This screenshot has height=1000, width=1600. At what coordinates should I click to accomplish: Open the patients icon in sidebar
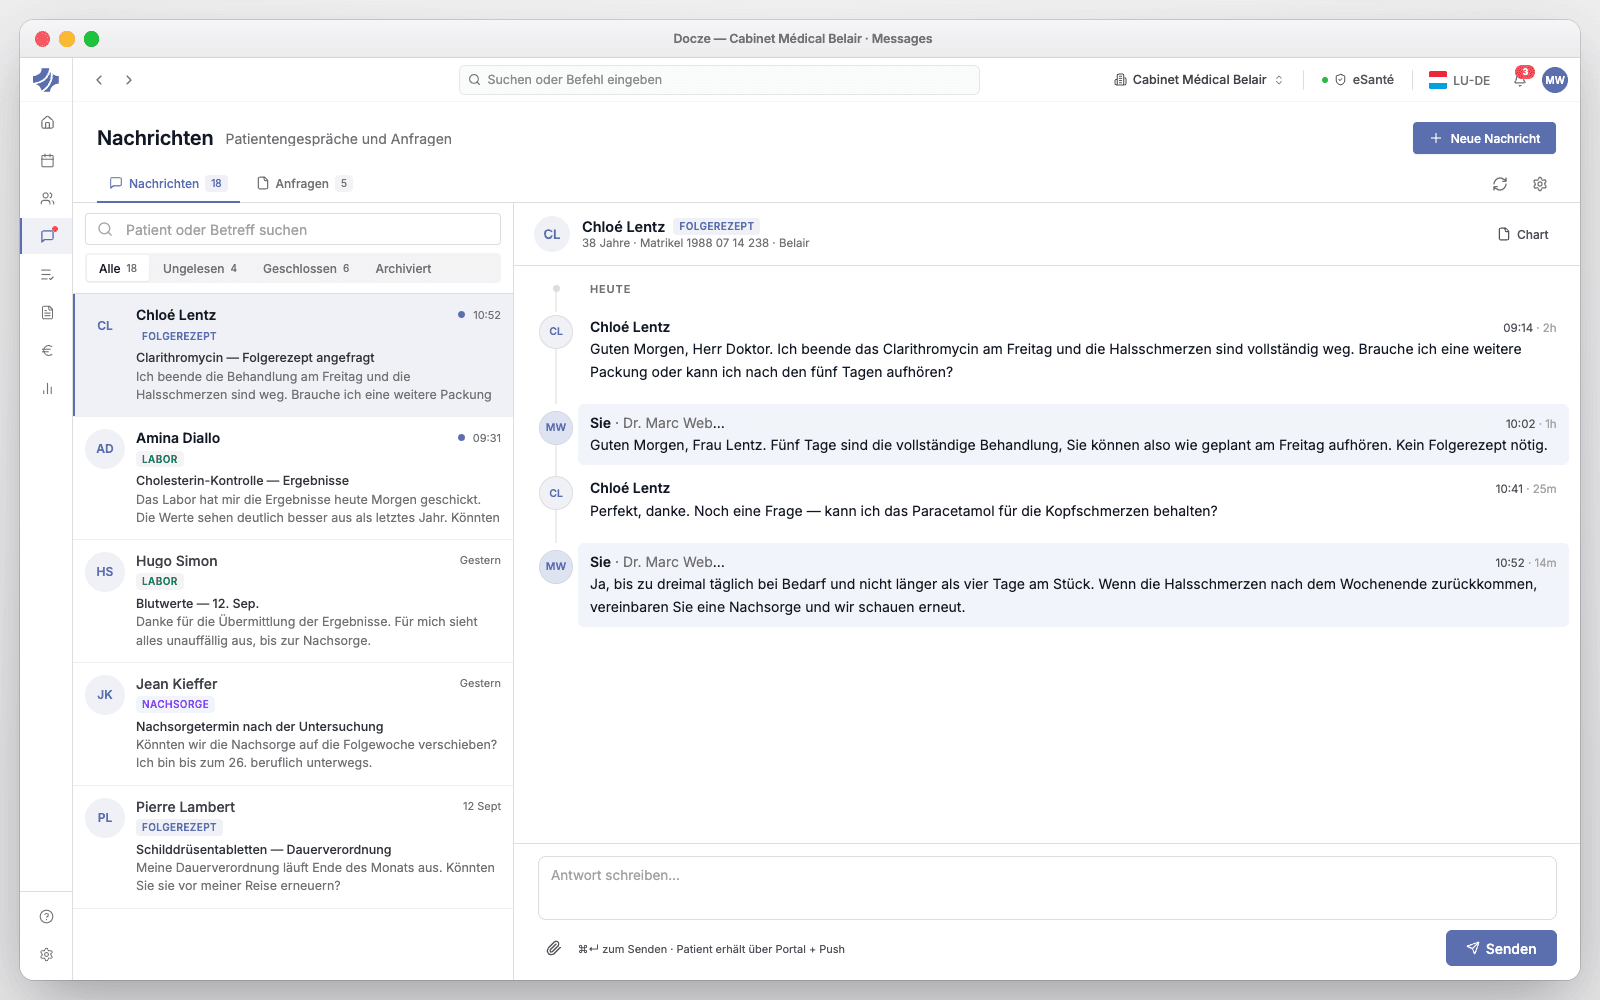(47, 199)
